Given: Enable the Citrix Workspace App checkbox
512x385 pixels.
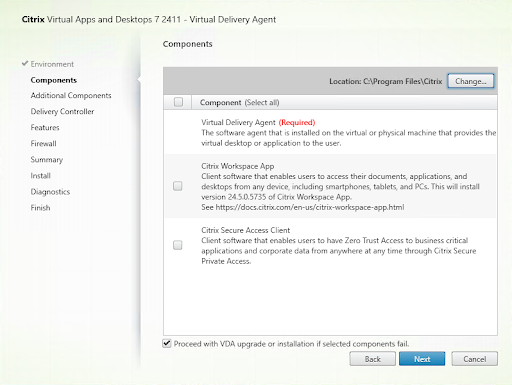Looking at the screenshot, I should click(x=178, y=186).
